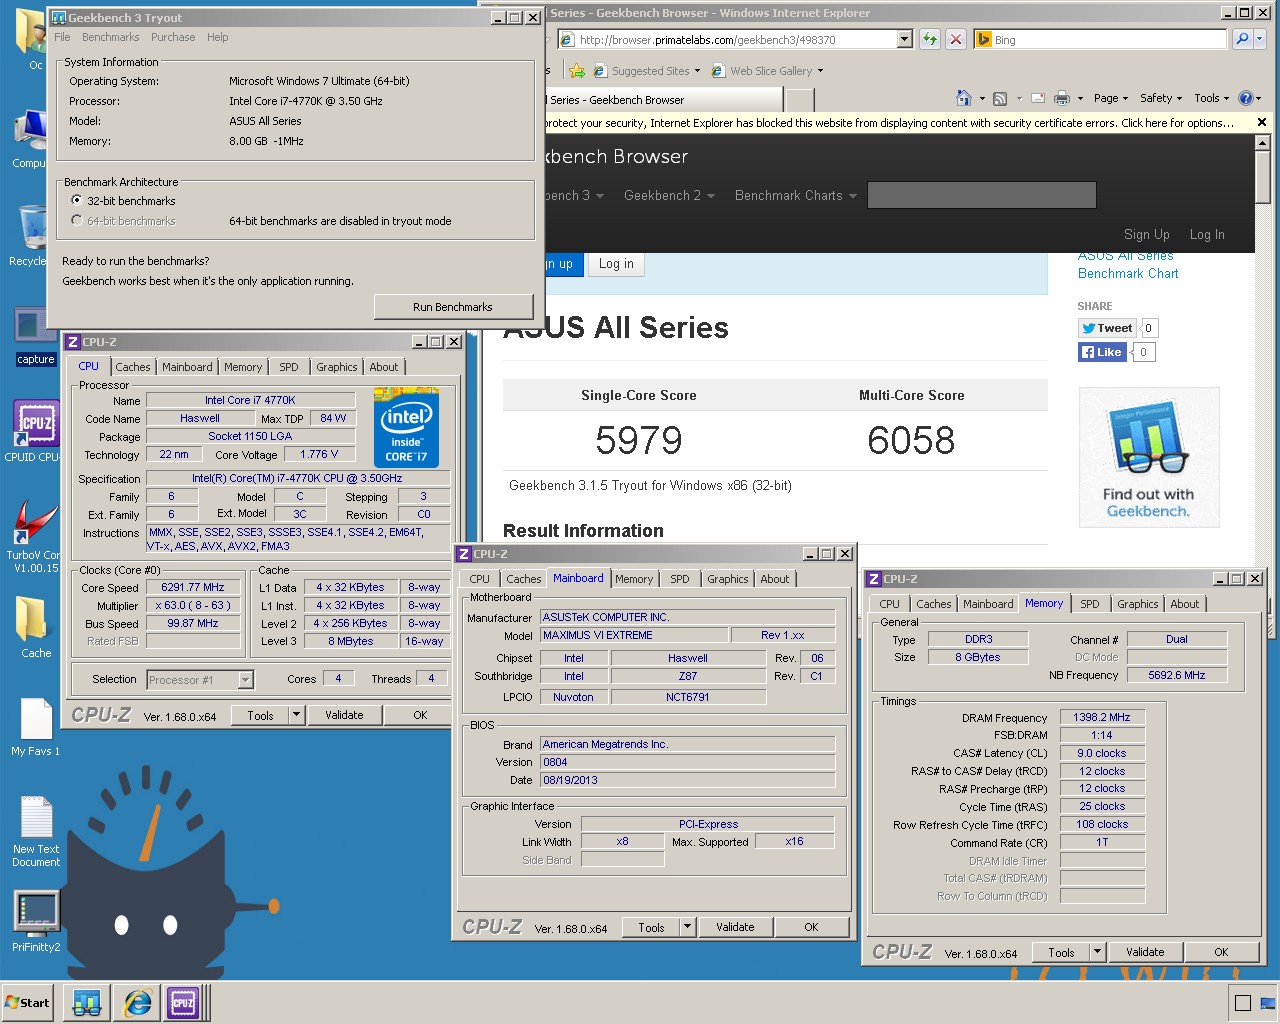This screenshot has width=1280, height=1024.
Task: Open the IE Page menu dropdown
Action: point(1111,98)
